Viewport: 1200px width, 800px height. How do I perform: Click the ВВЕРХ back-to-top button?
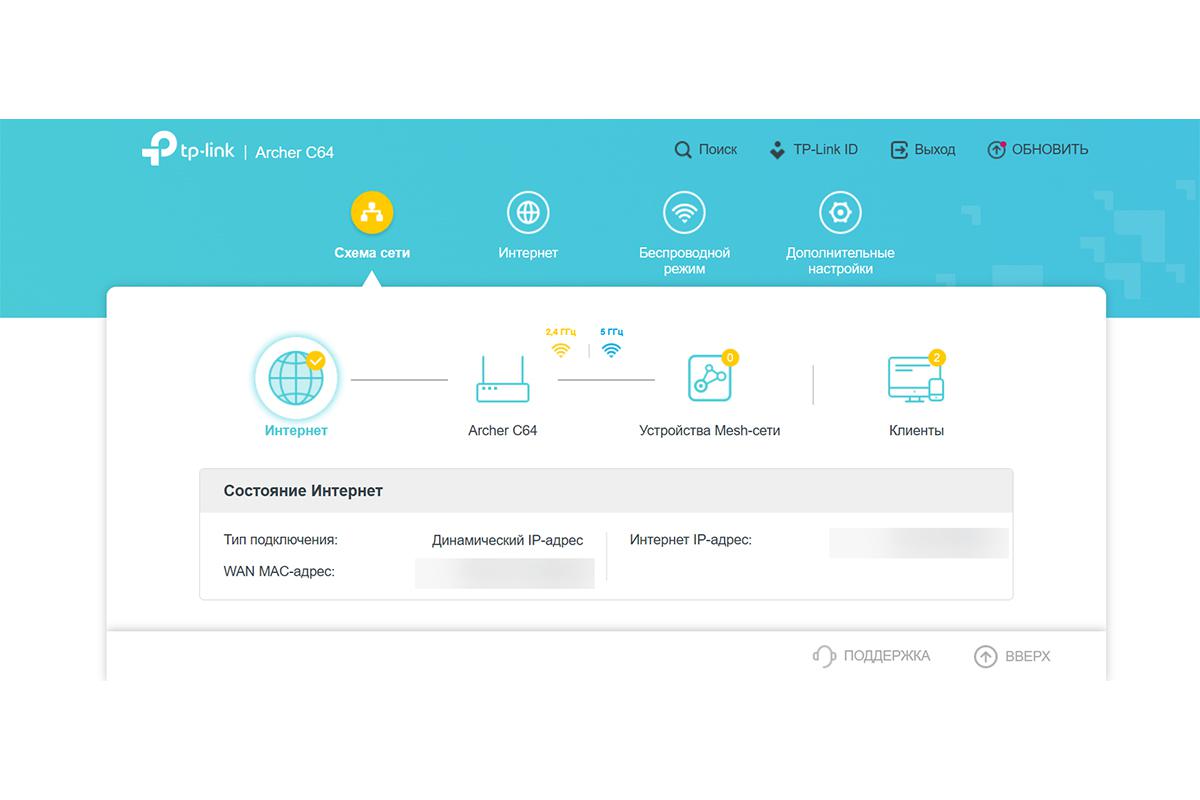1012,656
